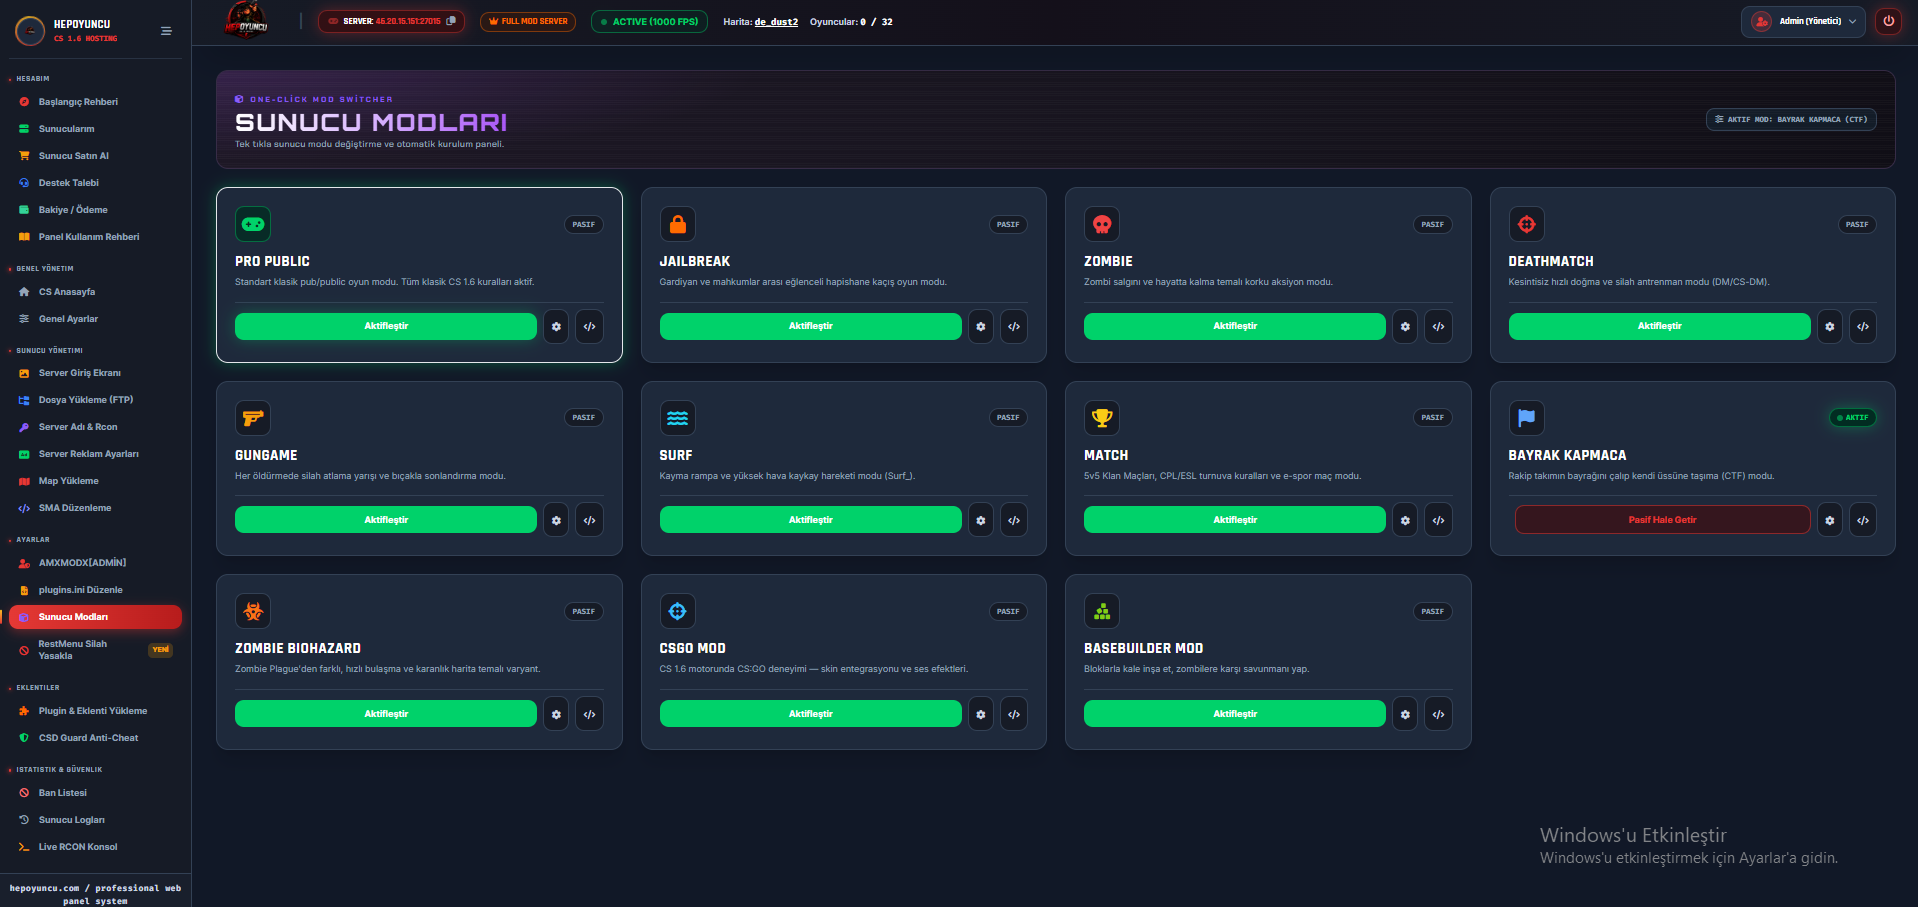This screenshot has width=1918, height=907.
Task: Open settings gear on JAILBREAK card
Action: (x=981, y=327)
